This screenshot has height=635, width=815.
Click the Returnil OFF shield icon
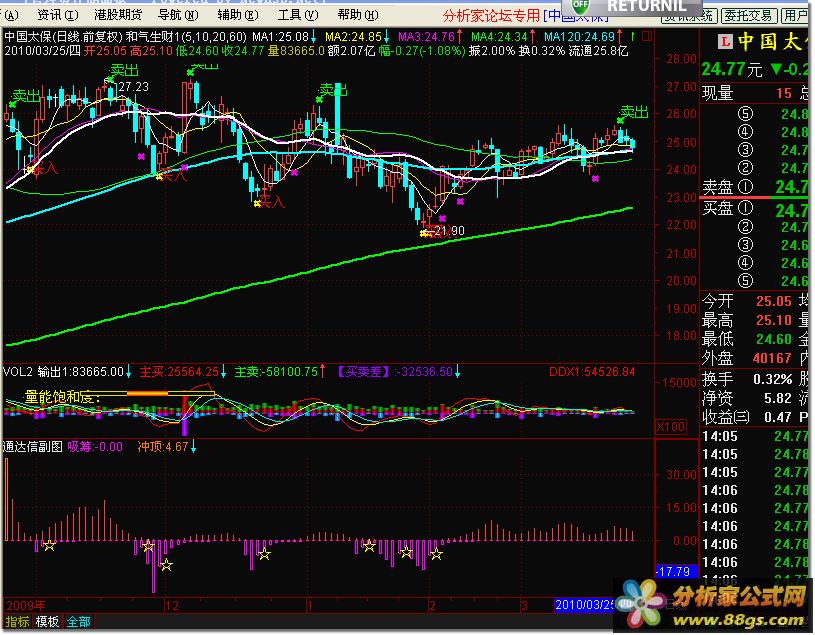(580, 6)
